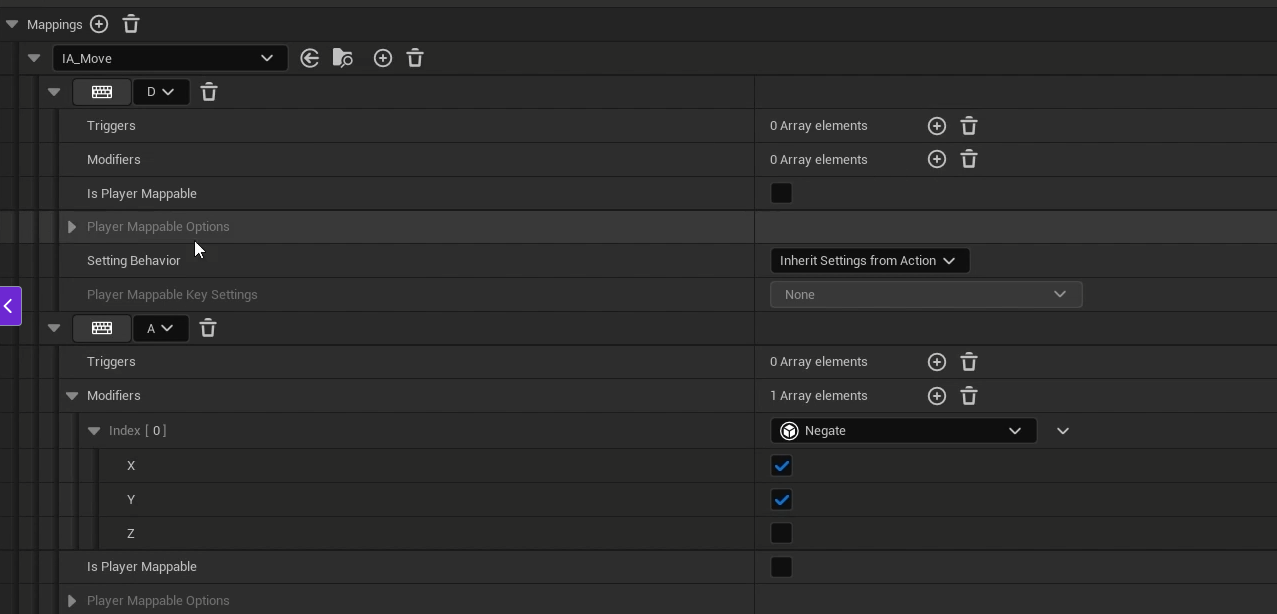This screenshot has height=614, width=1277.
Task: Click the '1 Array elements' text
Action: (819, 396)
